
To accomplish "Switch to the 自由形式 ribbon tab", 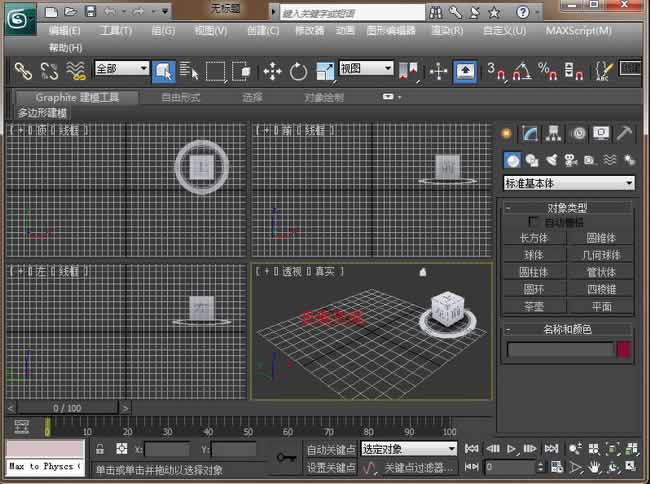I will coord(180,97).
